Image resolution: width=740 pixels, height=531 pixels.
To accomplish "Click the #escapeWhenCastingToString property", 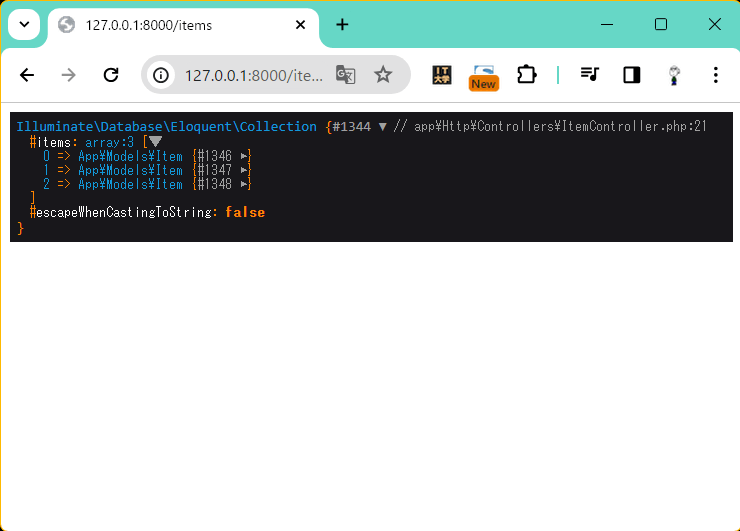I will tap(121, 212).
